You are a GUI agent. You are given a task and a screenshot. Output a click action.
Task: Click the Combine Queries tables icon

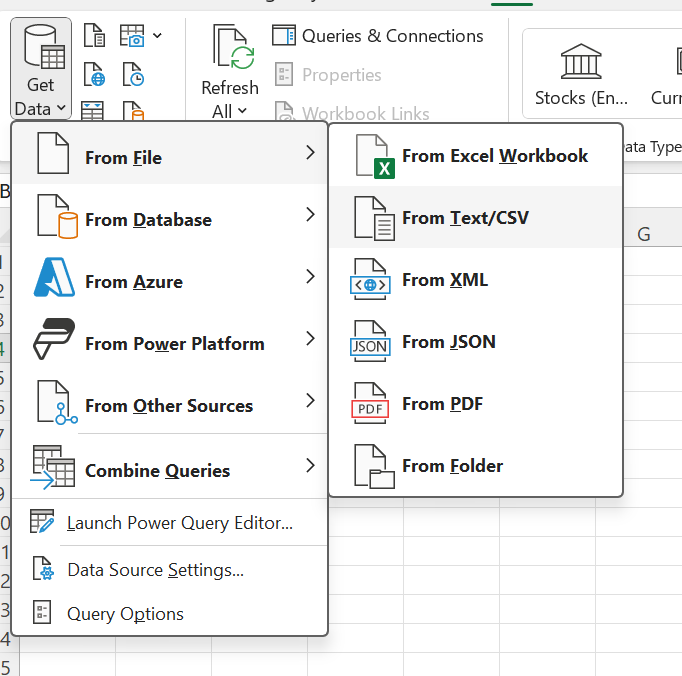point(53,467)
